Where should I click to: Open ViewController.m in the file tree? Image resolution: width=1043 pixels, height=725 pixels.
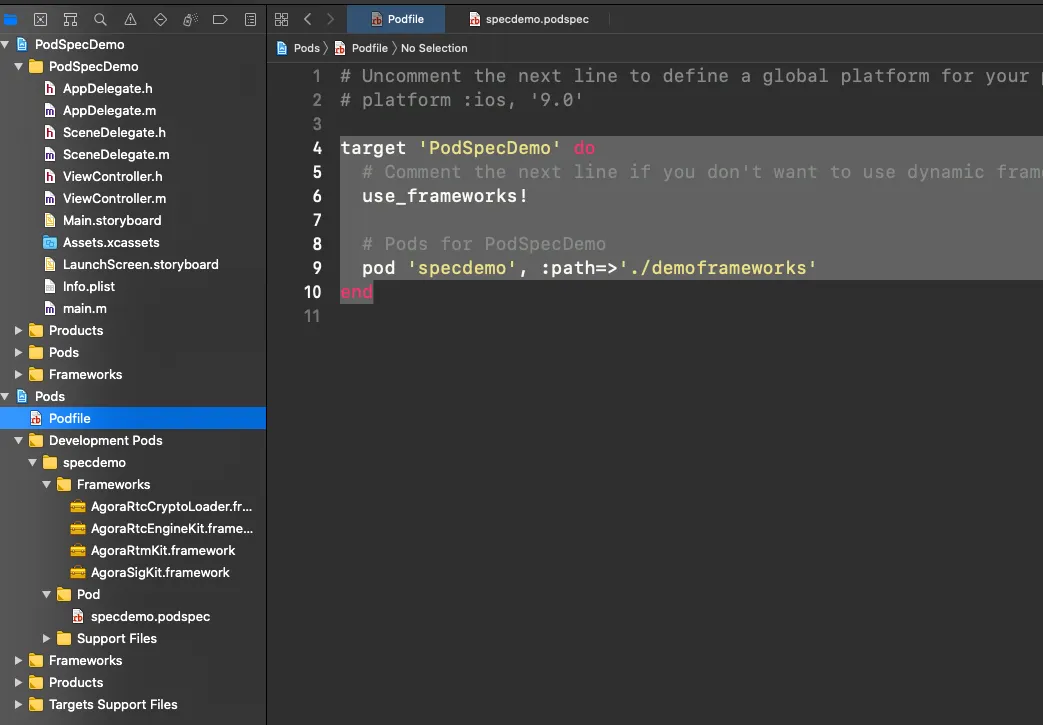[114, 198]
